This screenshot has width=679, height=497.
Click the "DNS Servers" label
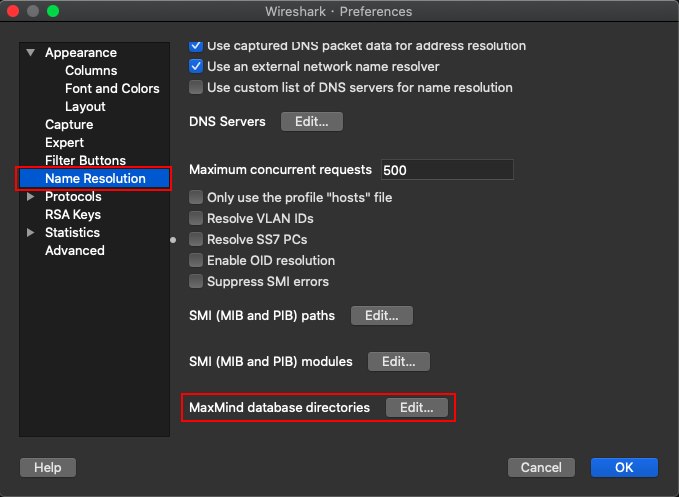[x=227, y=122]
